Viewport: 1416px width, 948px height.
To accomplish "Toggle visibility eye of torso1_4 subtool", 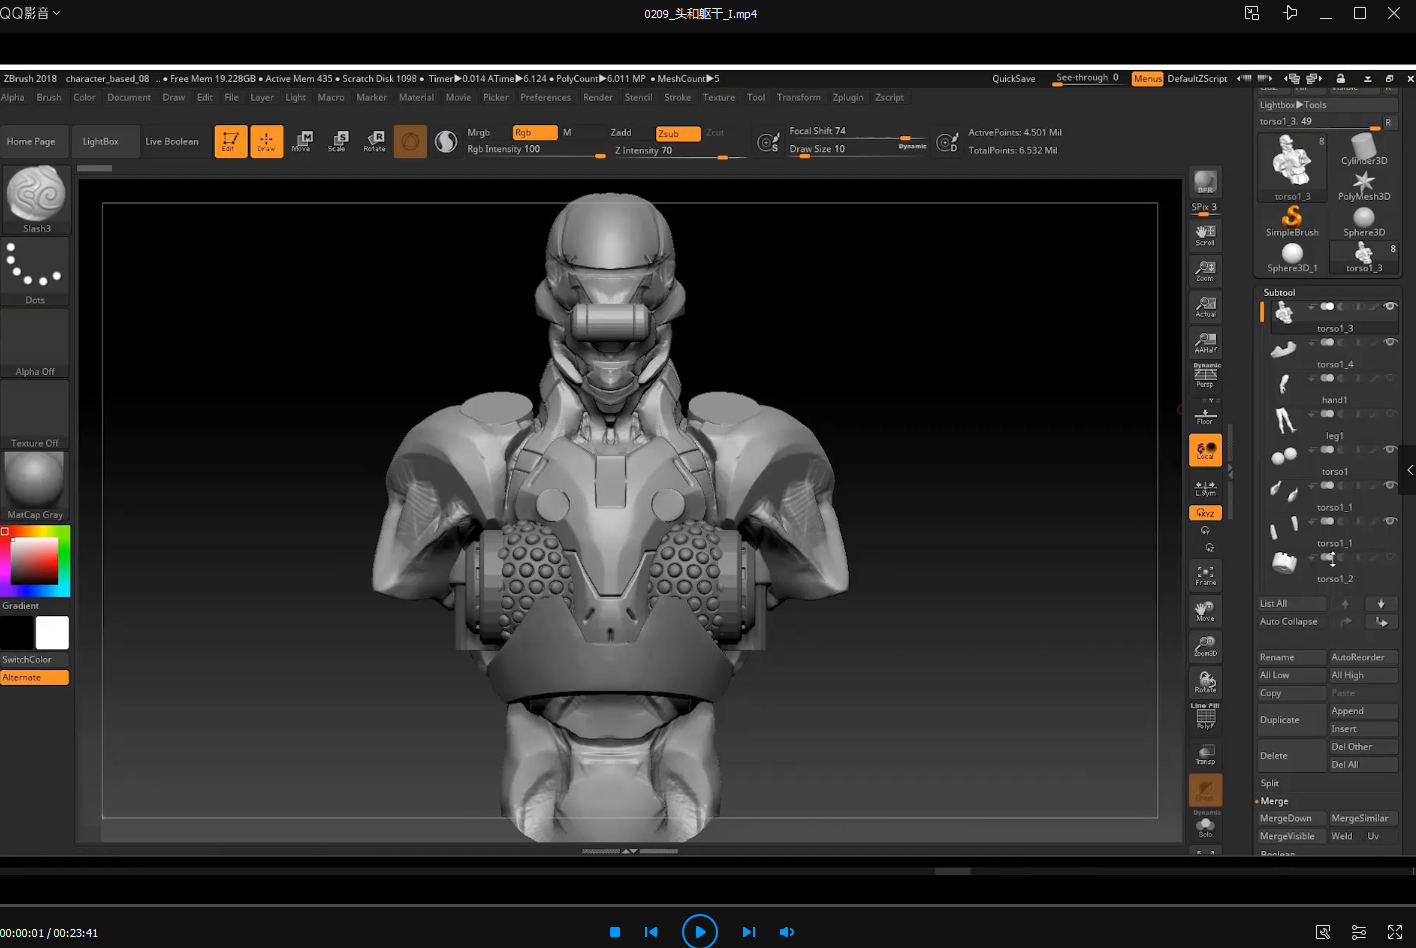I will 1389,343.
